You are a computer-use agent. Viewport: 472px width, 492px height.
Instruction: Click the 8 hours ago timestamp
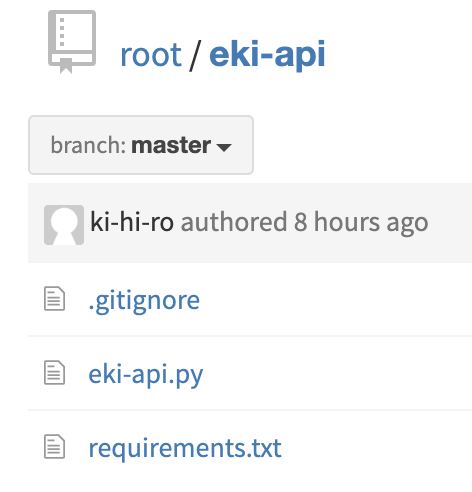(x=361, y=223)
